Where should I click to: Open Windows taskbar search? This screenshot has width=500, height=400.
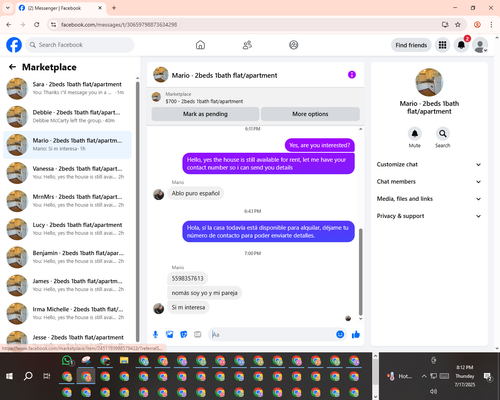click(28, 376)
